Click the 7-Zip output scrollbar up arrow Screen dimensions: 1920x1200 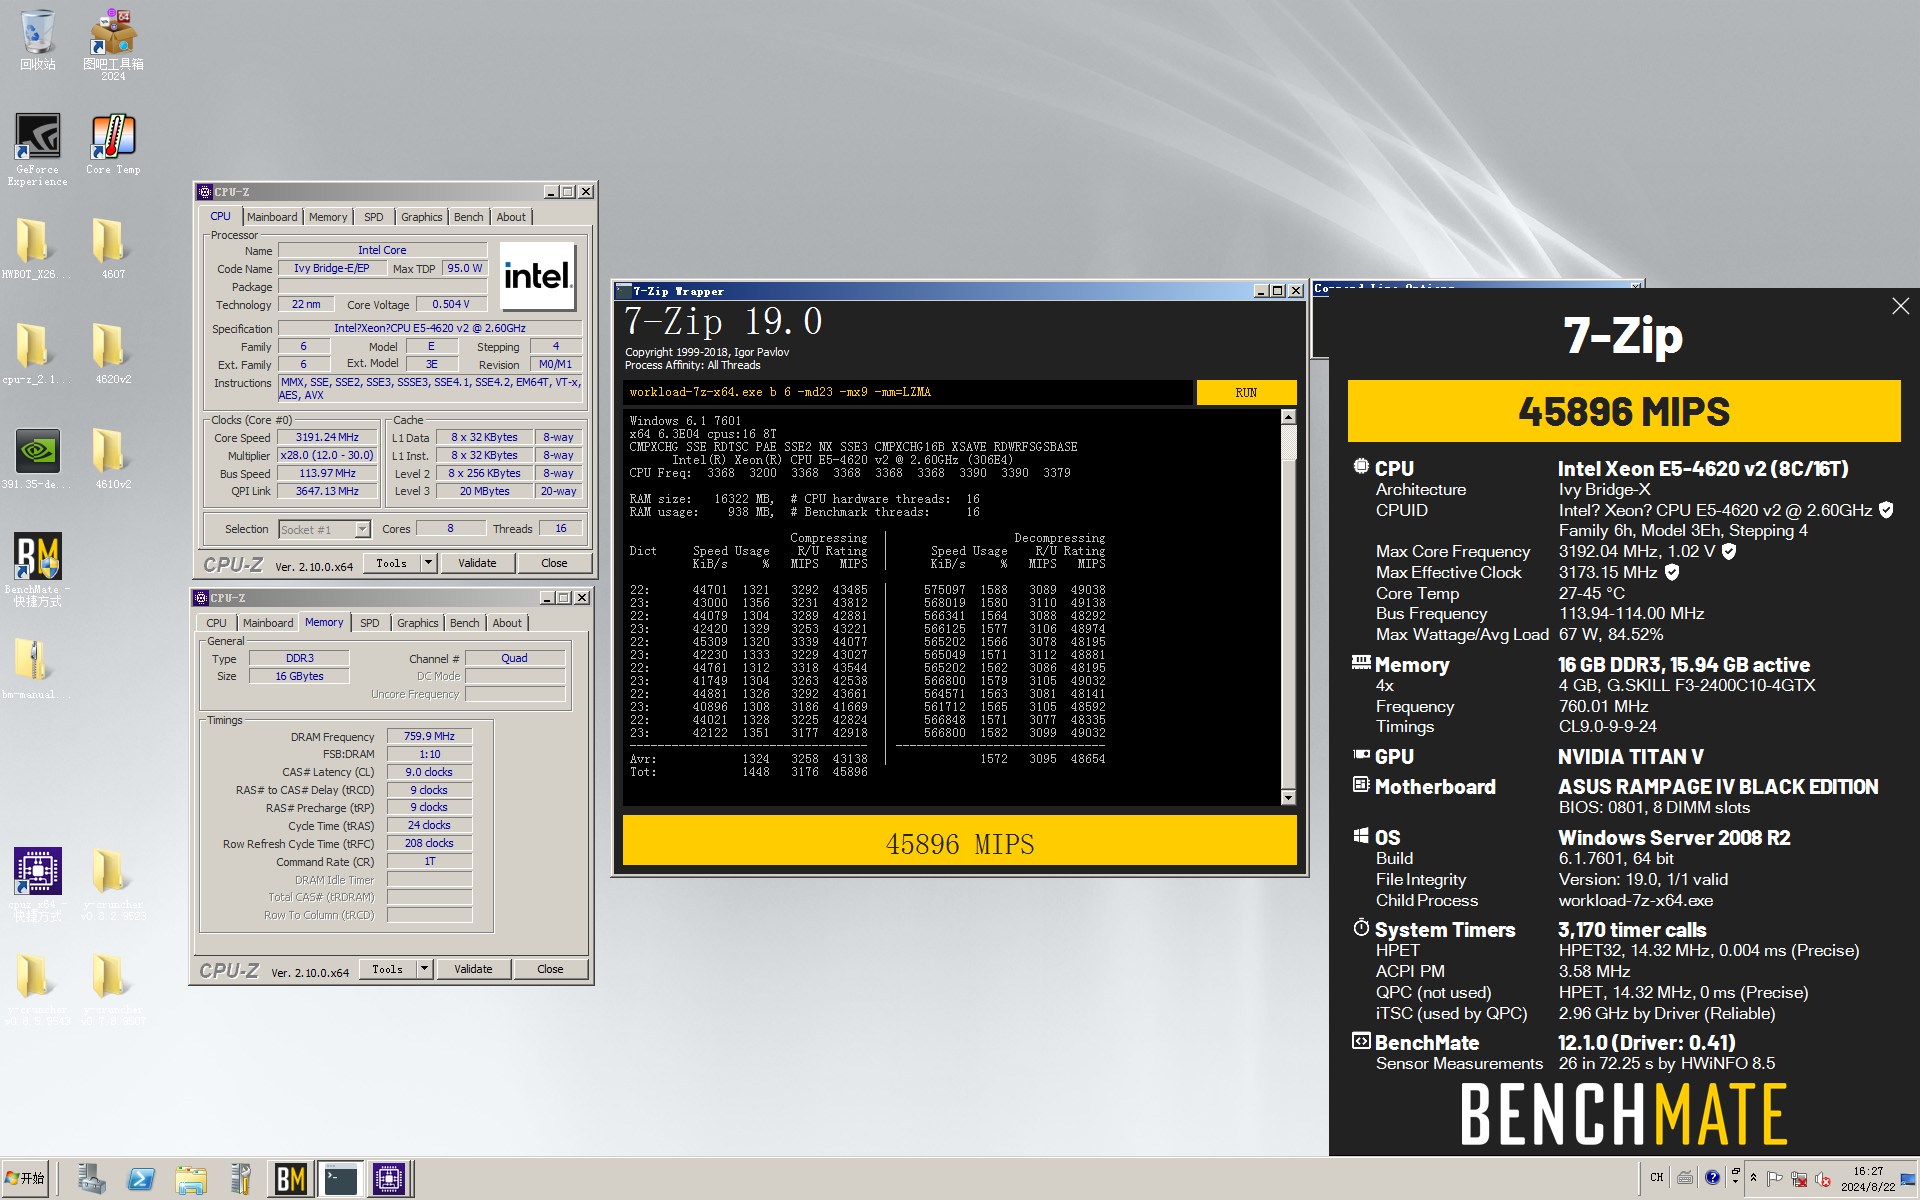pyautogui.click(x=1288, y=417)
